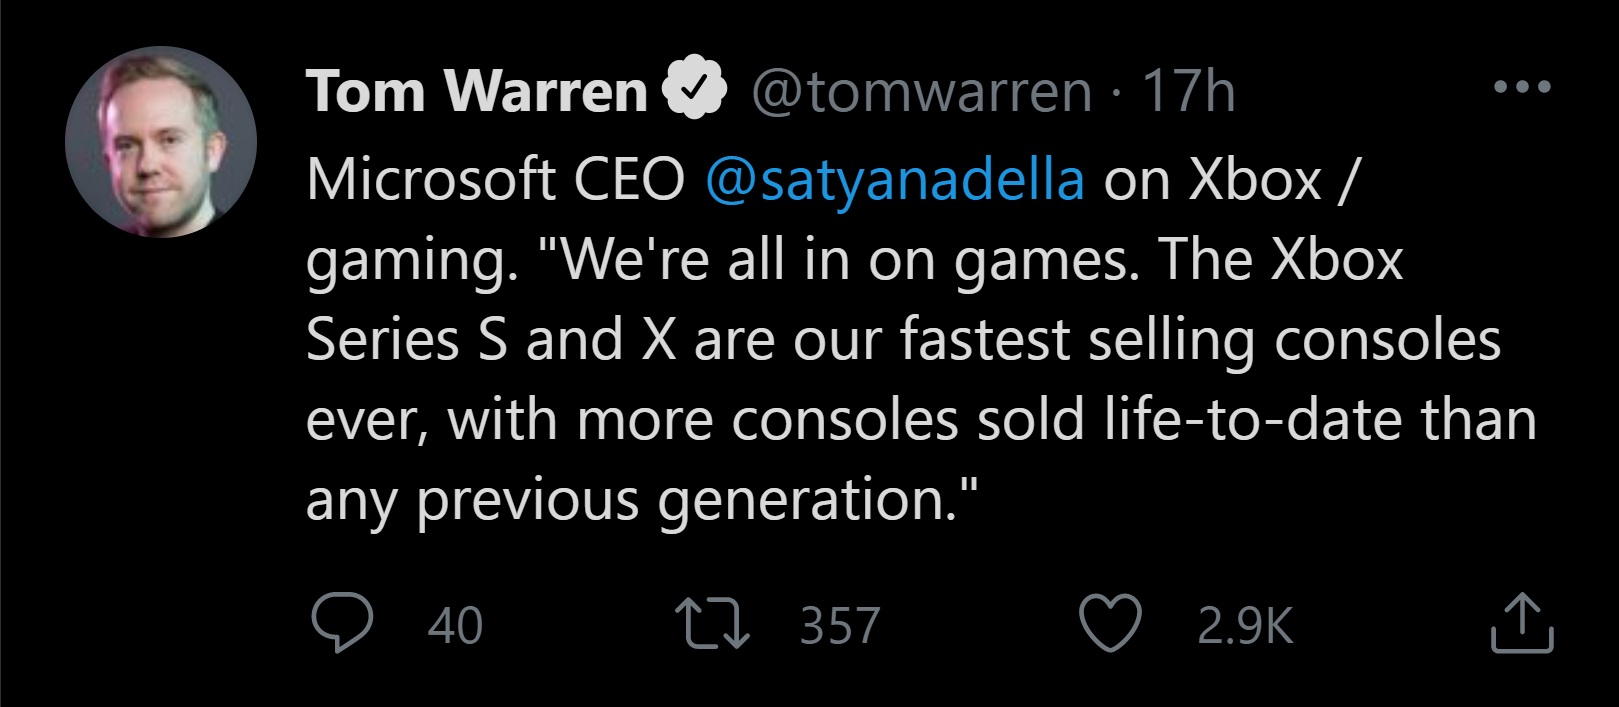The image size is (1619, 707).
Task: Retweet this post using the arrows icon
Action: 711,622
